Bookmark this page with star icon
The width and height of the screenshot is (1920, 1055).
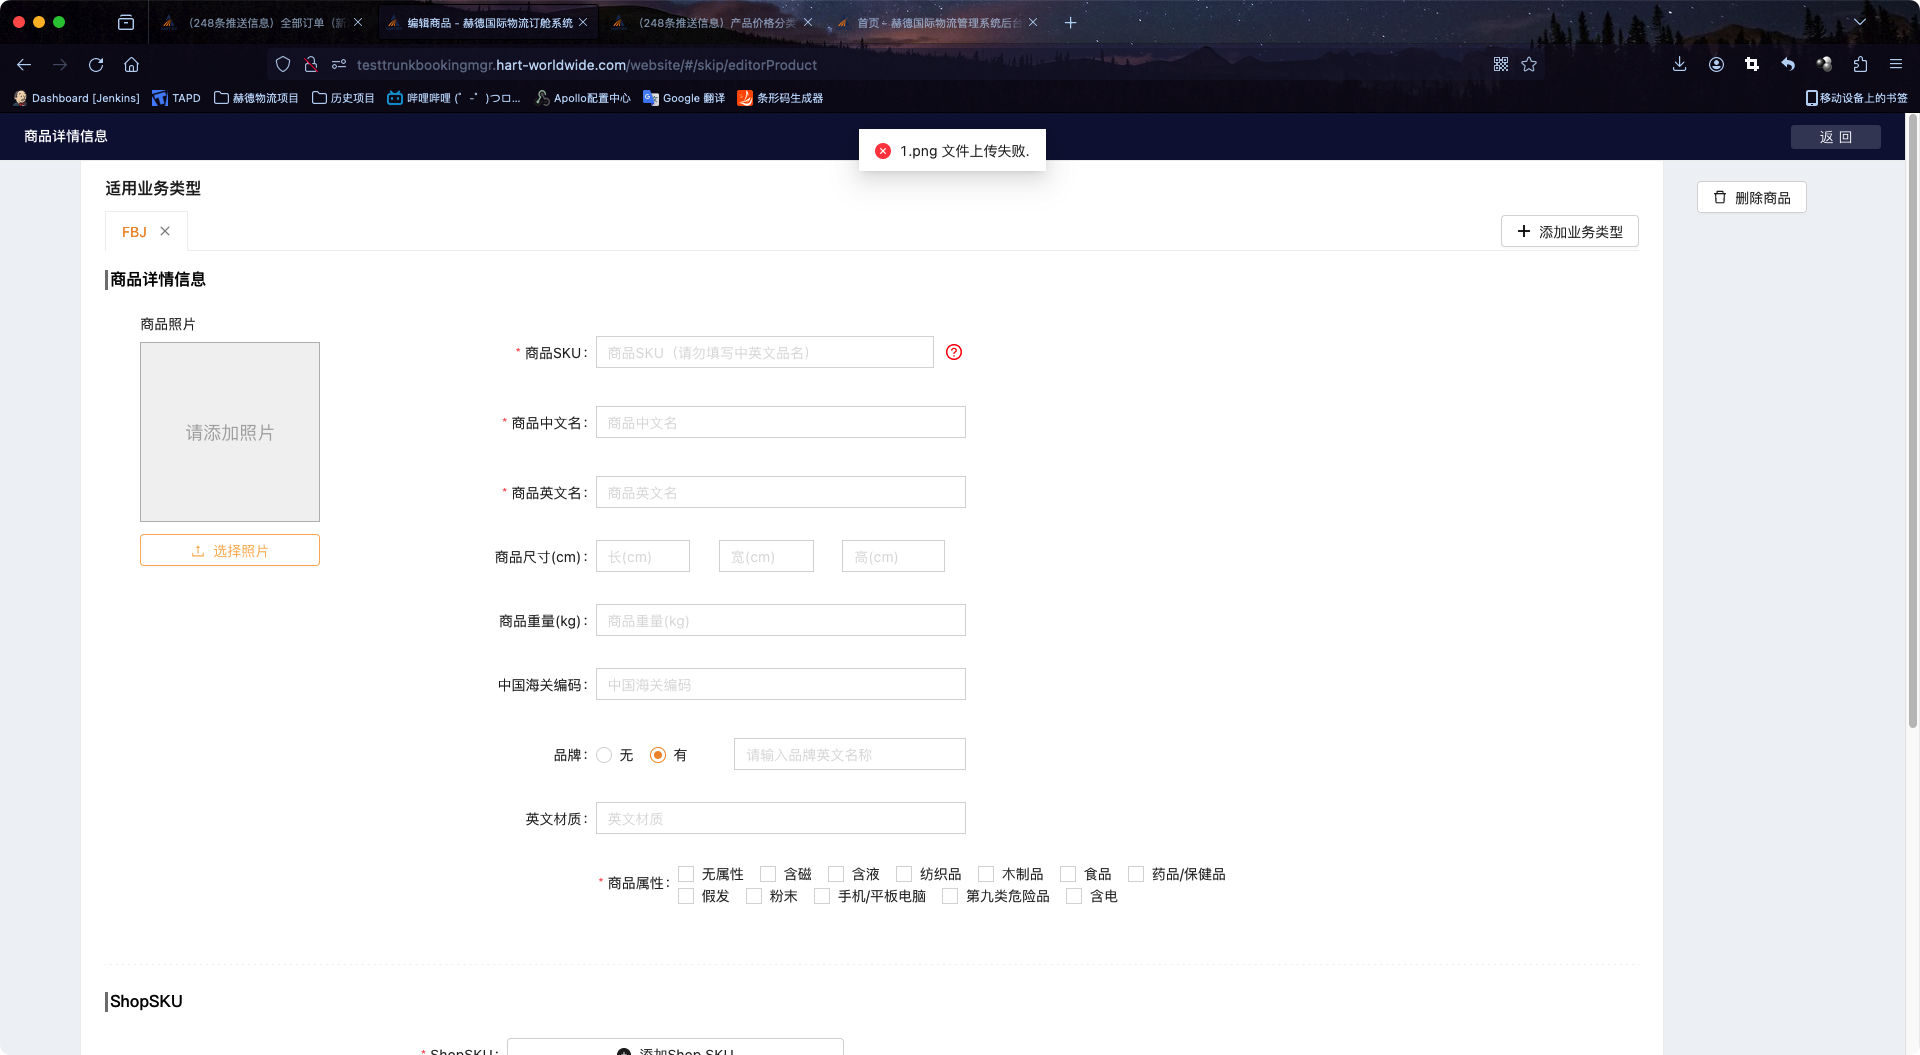(x=1529, y=65)
